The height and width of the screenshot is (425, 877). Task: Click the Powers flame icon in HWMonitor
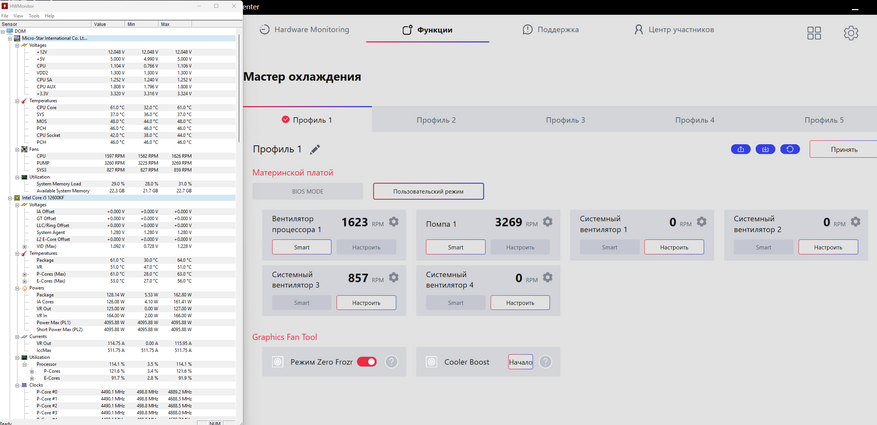point(25,287)
